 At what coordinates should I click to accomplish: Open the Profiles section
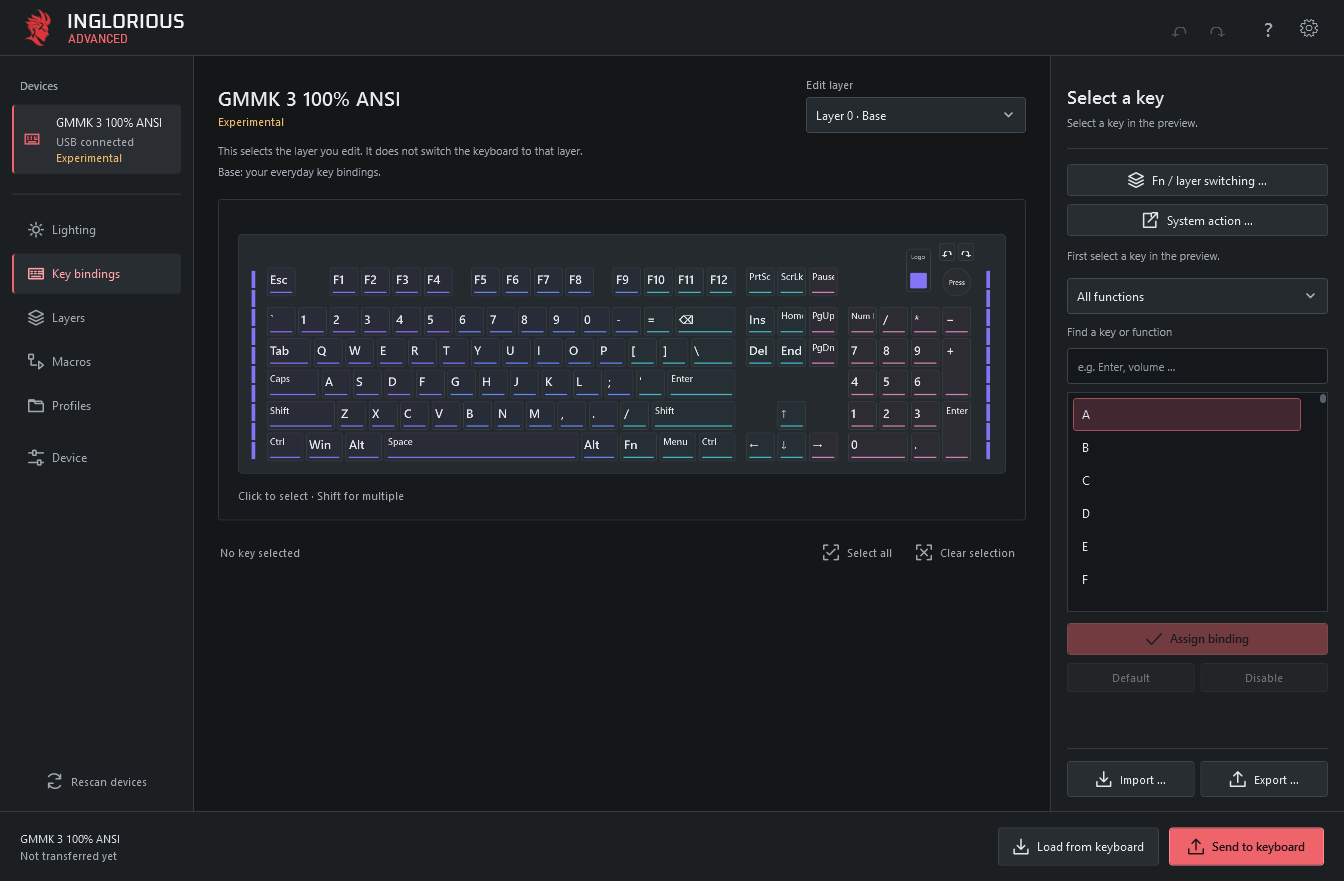point(97,406)
